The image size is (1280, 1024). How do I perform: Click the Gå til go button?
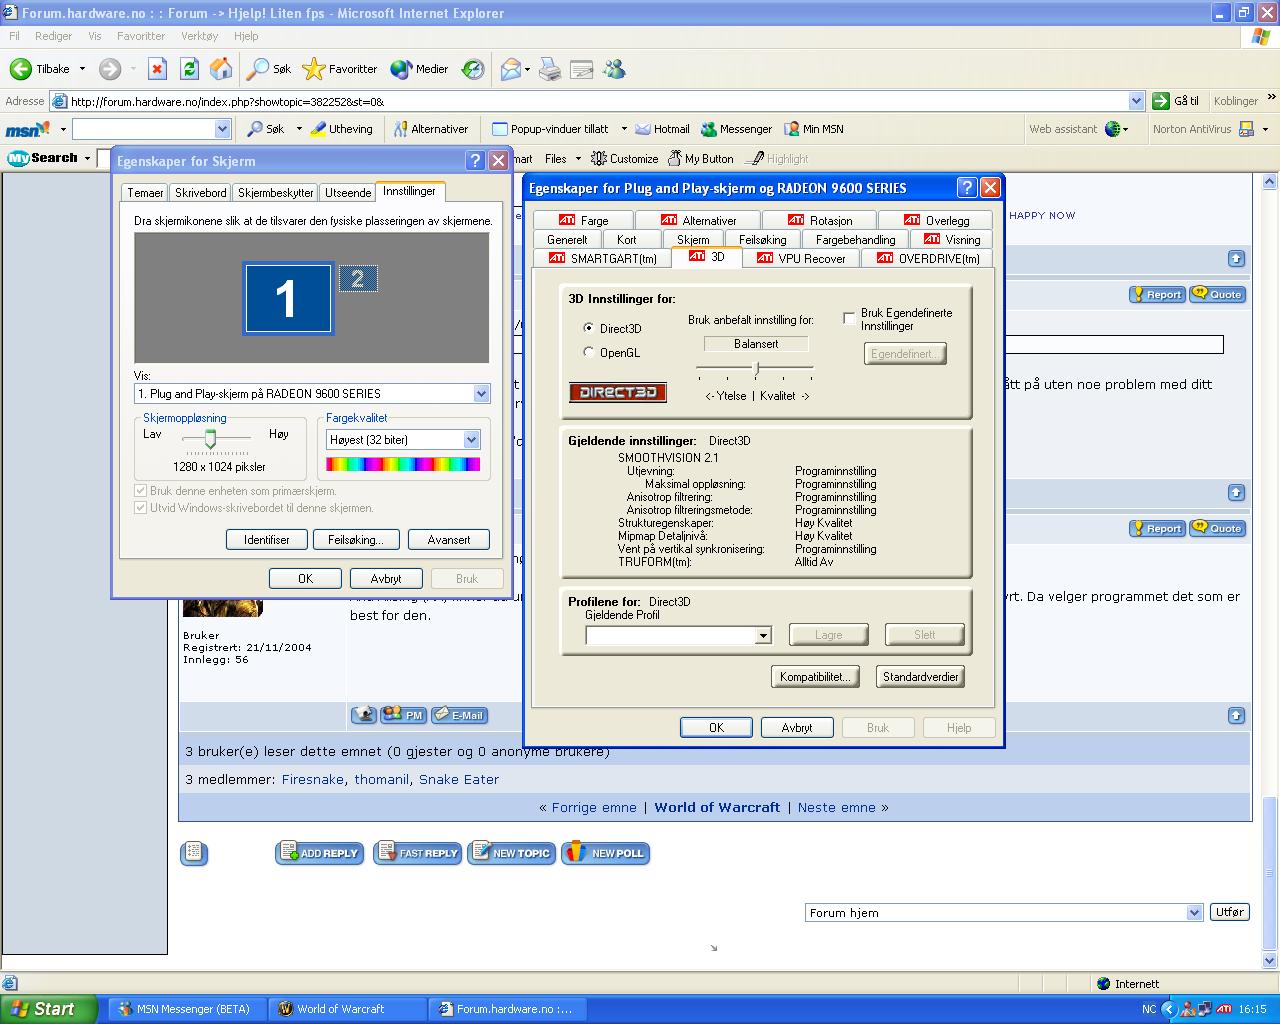[x=1176, y=101]
